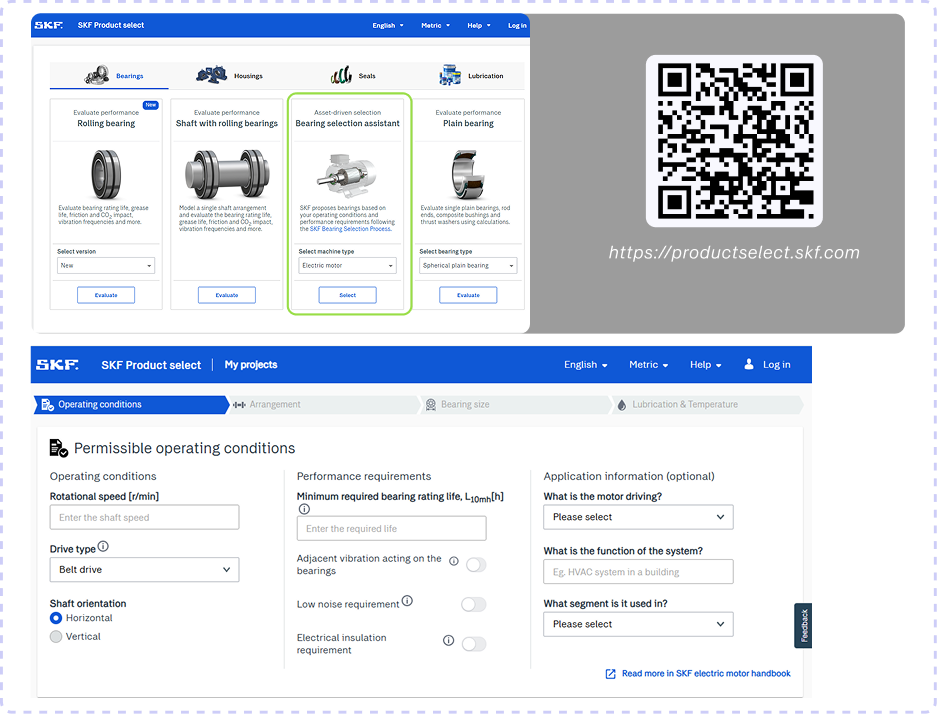Open My projects in the header
The image size is (937, 714).
[251, 364]
